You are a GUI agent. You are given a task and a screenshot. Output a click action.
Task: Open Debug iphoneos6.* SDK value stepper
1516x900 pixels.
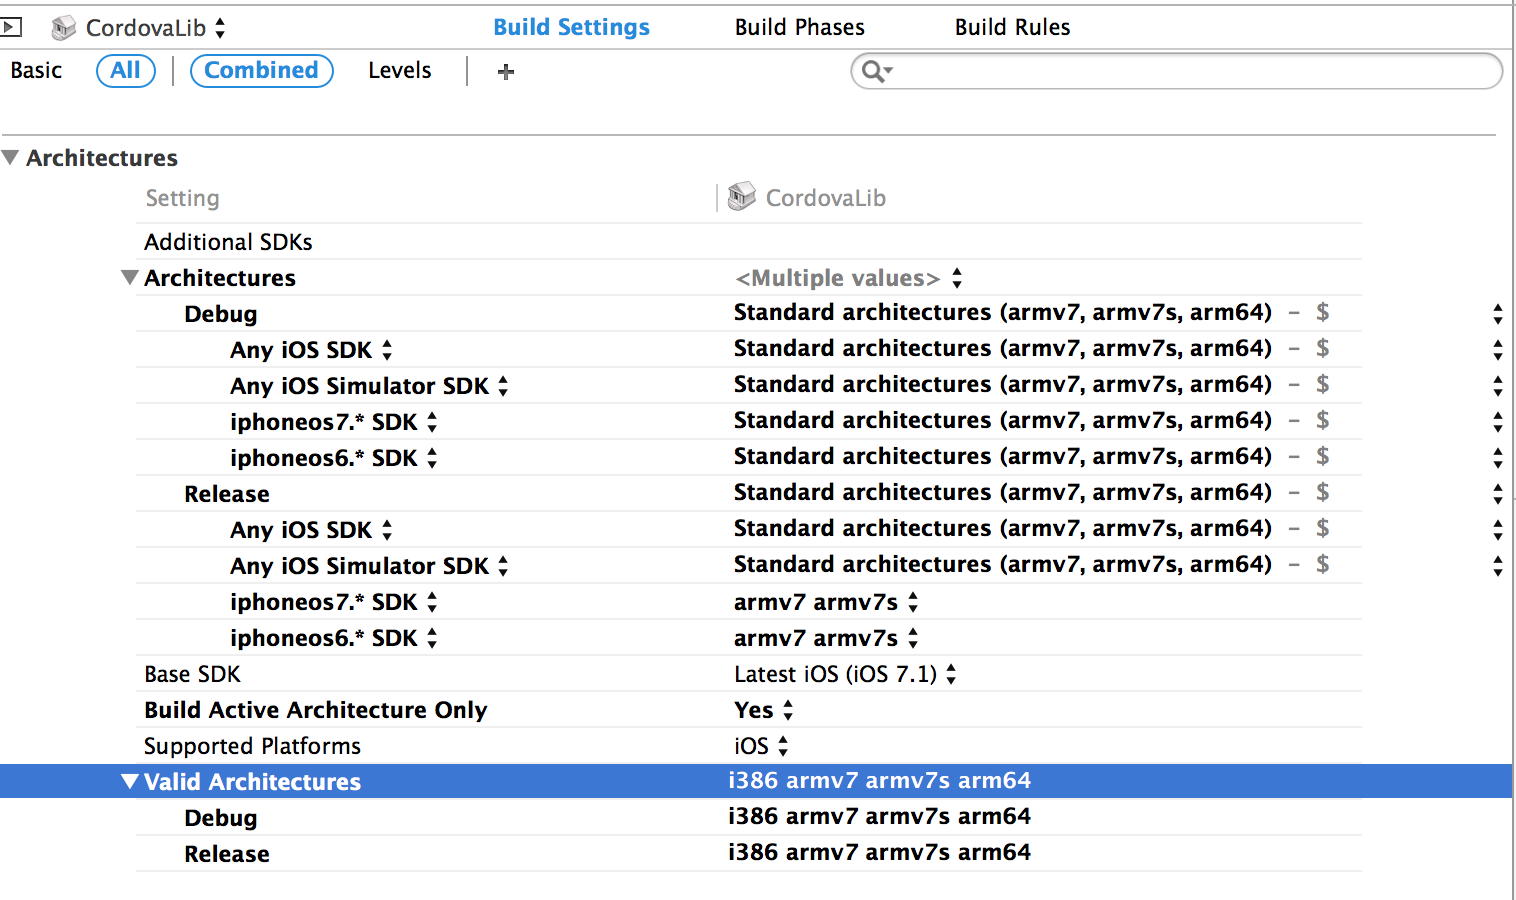pos(1497,457)
